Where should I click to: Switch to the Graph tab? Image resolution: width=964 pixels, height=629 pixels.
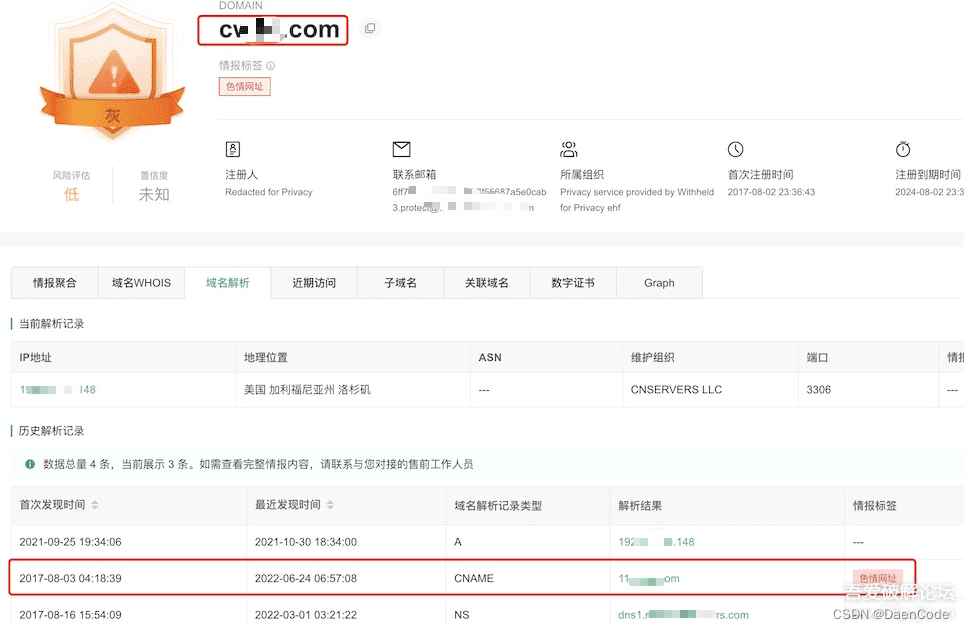pos(659,283)
